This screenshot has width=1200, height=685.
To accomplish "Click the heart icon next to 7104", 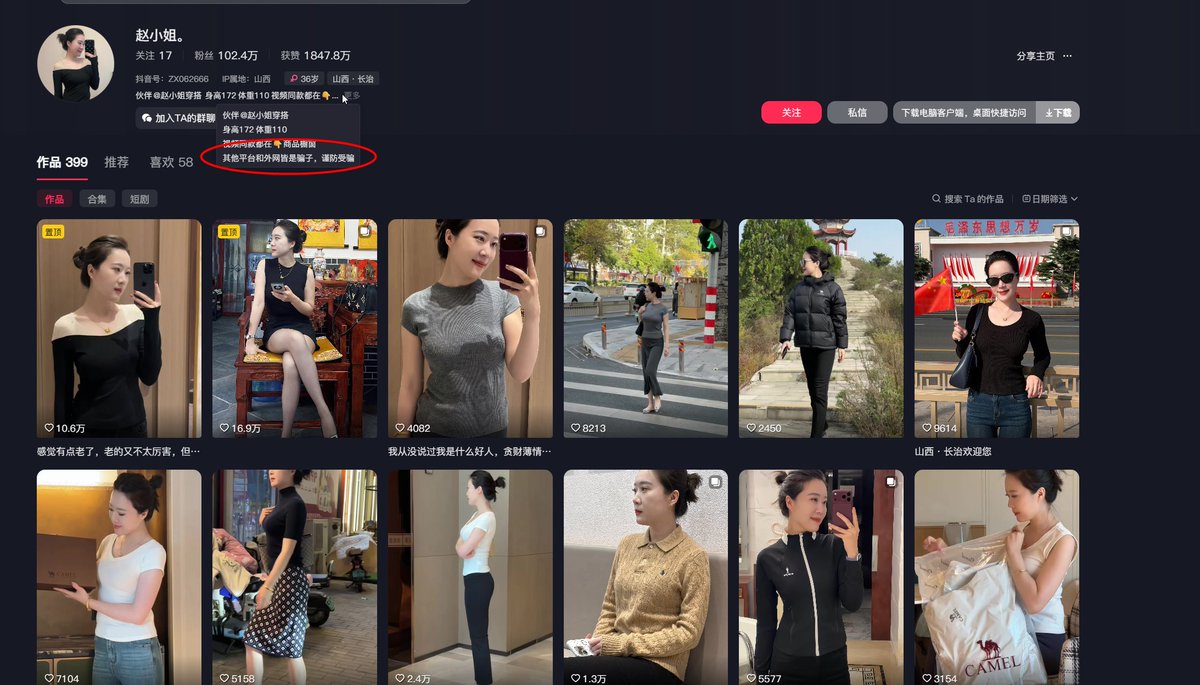I will pyautogui.click(x=49, y=678).
